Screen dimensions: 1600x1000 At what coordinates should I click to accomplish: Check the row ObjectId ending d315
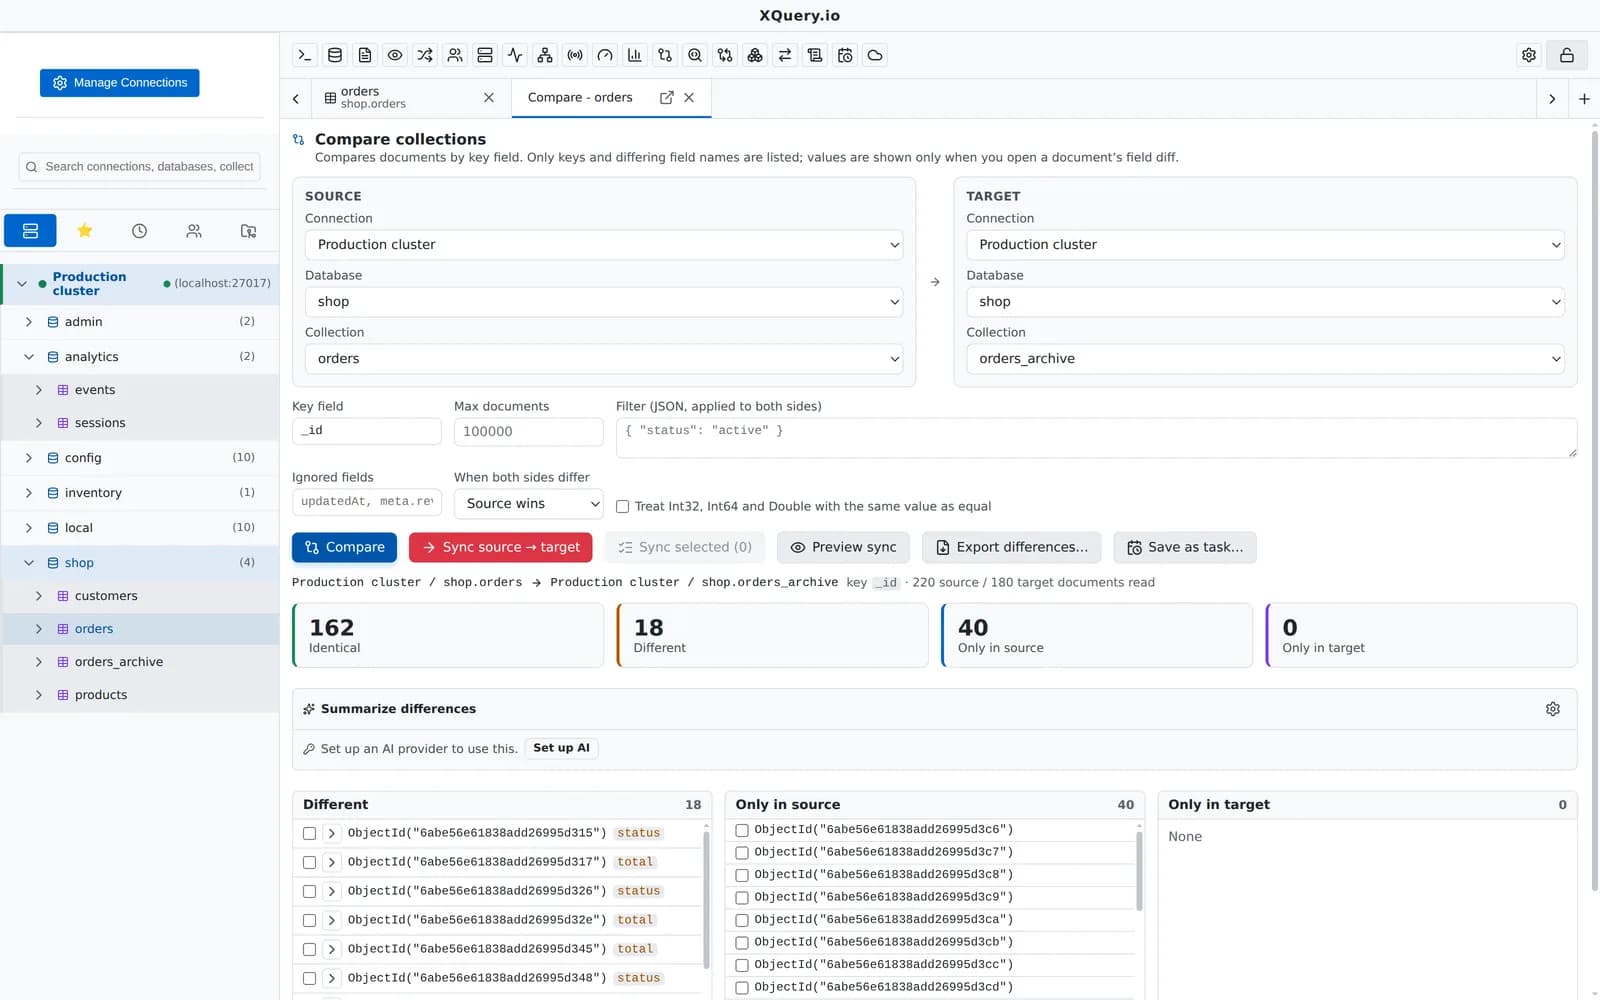click(x=309, y=833)
